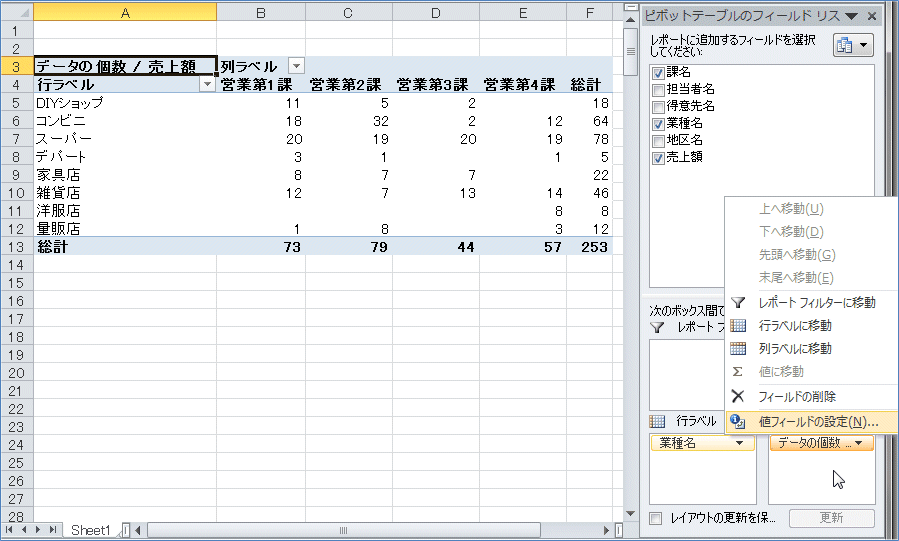Uncheck the 業種名 field checkbox
Viewport: 899px width, 541px height.
[x=658, y=124]
